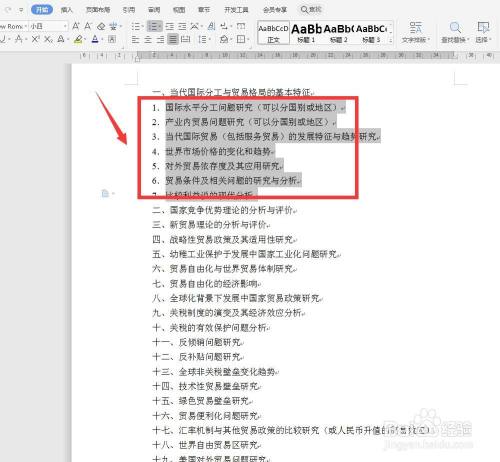Click the show/hide paragraph marks icon
This screenshot has height=462, width=500.
click(x=224, y=26)
